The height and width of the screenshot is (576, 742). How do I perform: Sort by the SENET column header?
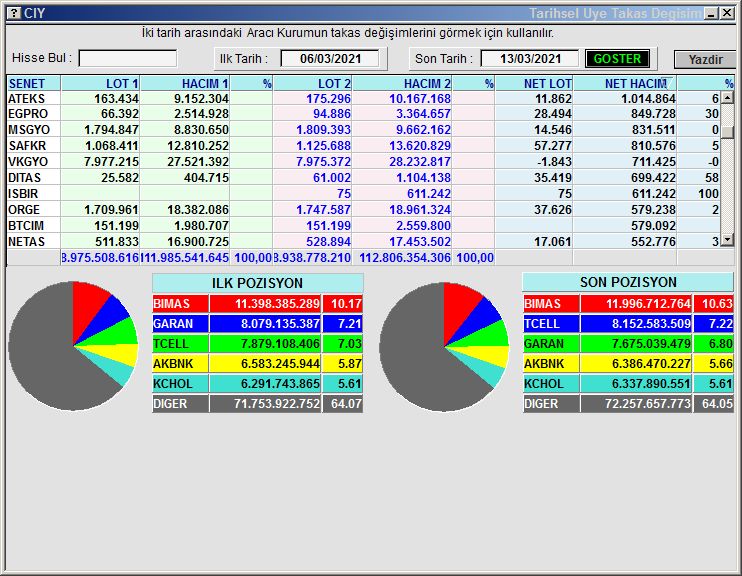click(x=34, y=84)
